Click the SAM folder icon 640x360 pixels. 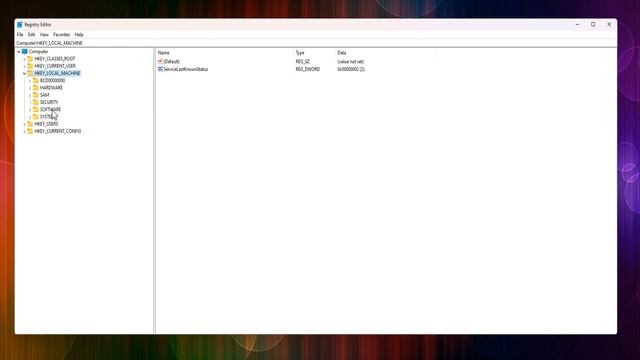[36, 95]
